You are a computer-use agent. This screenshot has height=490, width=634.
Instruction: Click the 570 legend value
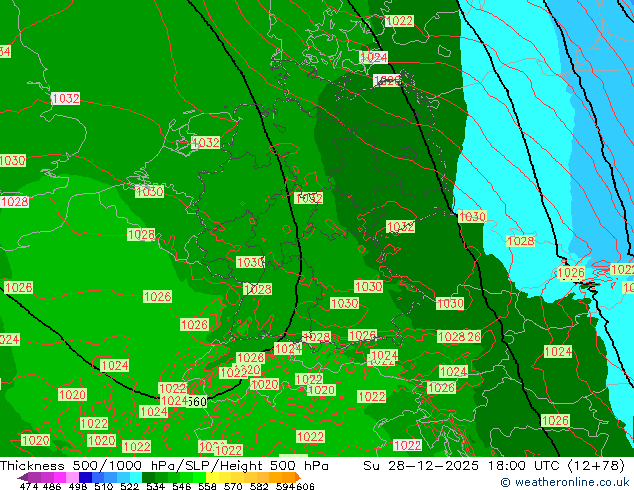(233, 486)
